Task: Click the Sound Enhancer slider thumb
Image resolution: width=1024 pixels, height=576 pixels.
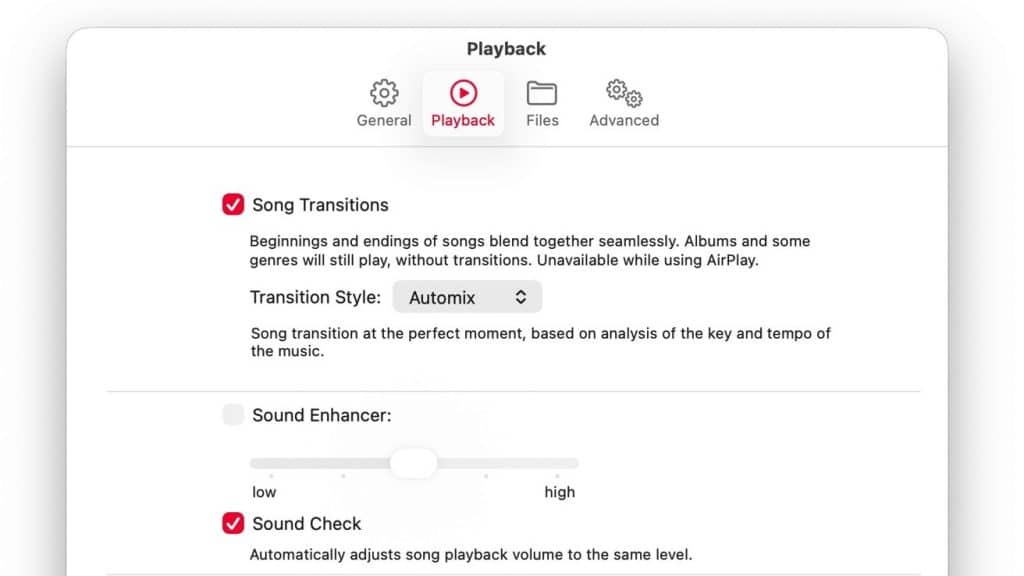Action: pyautogui.click(x=413, y=463)
